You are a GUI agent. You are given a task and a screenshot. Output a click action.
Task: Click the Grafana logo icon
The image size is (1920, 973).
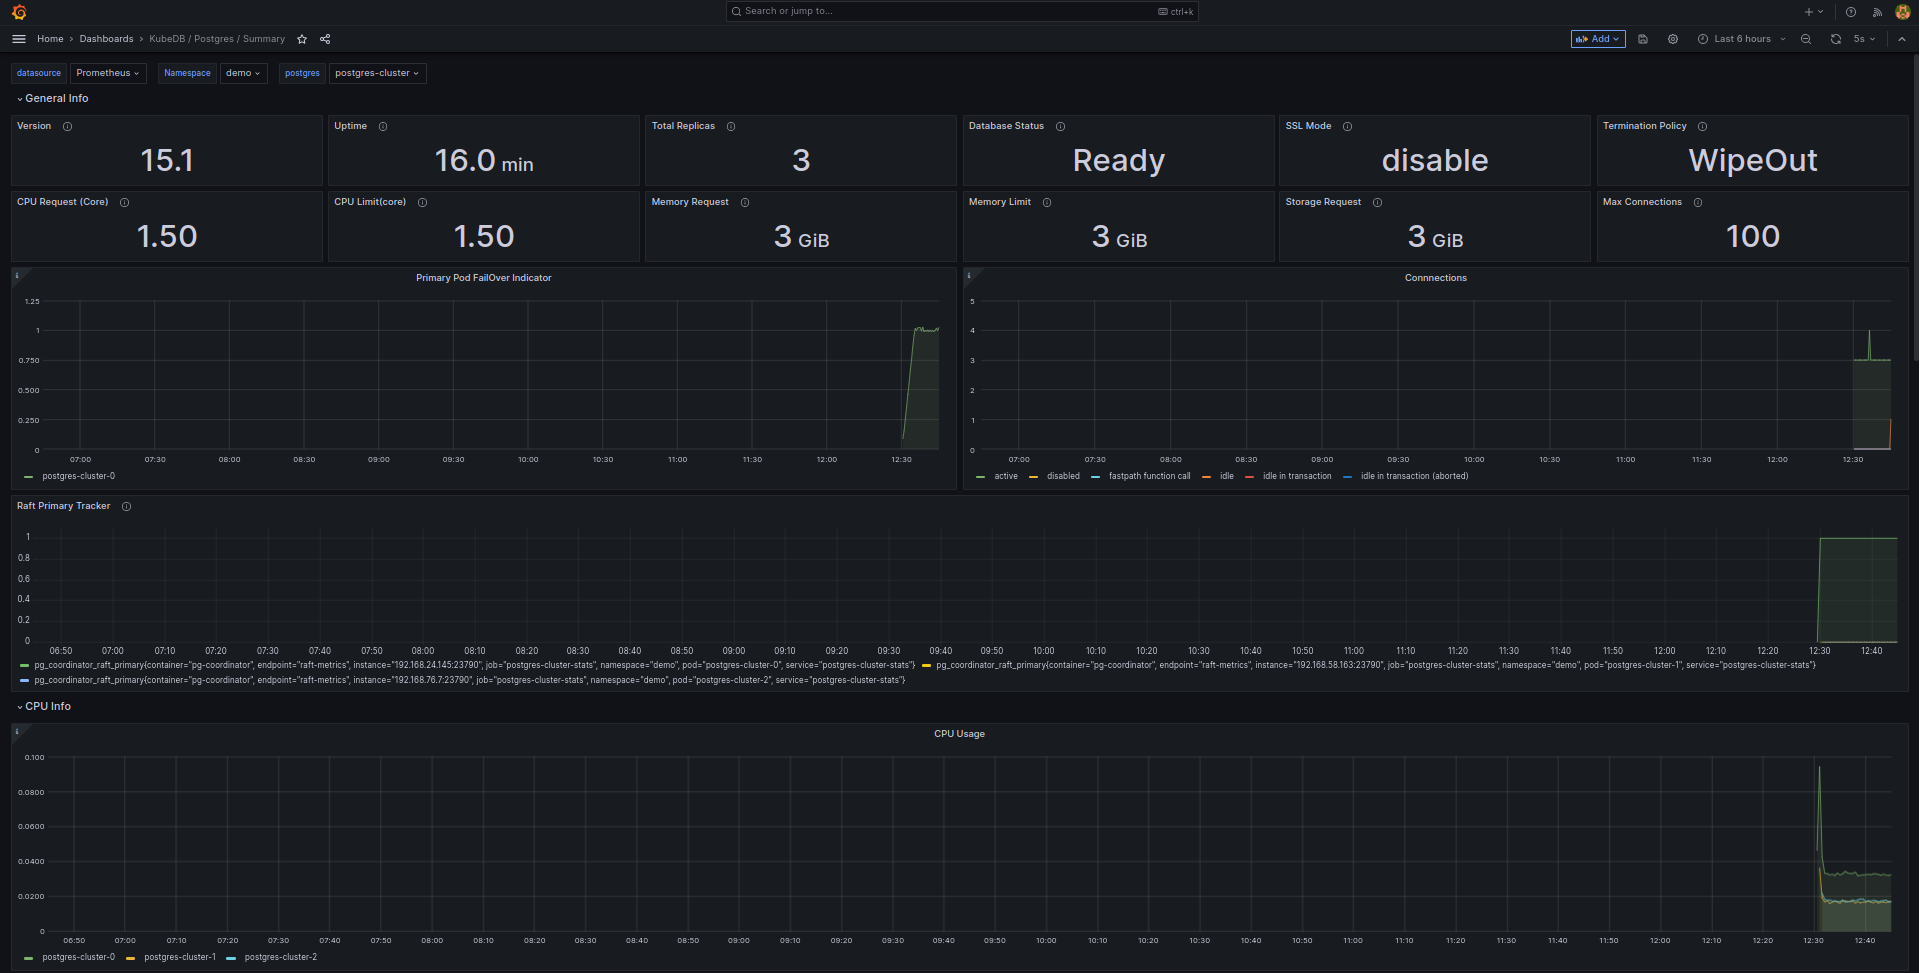pos(19,11)
